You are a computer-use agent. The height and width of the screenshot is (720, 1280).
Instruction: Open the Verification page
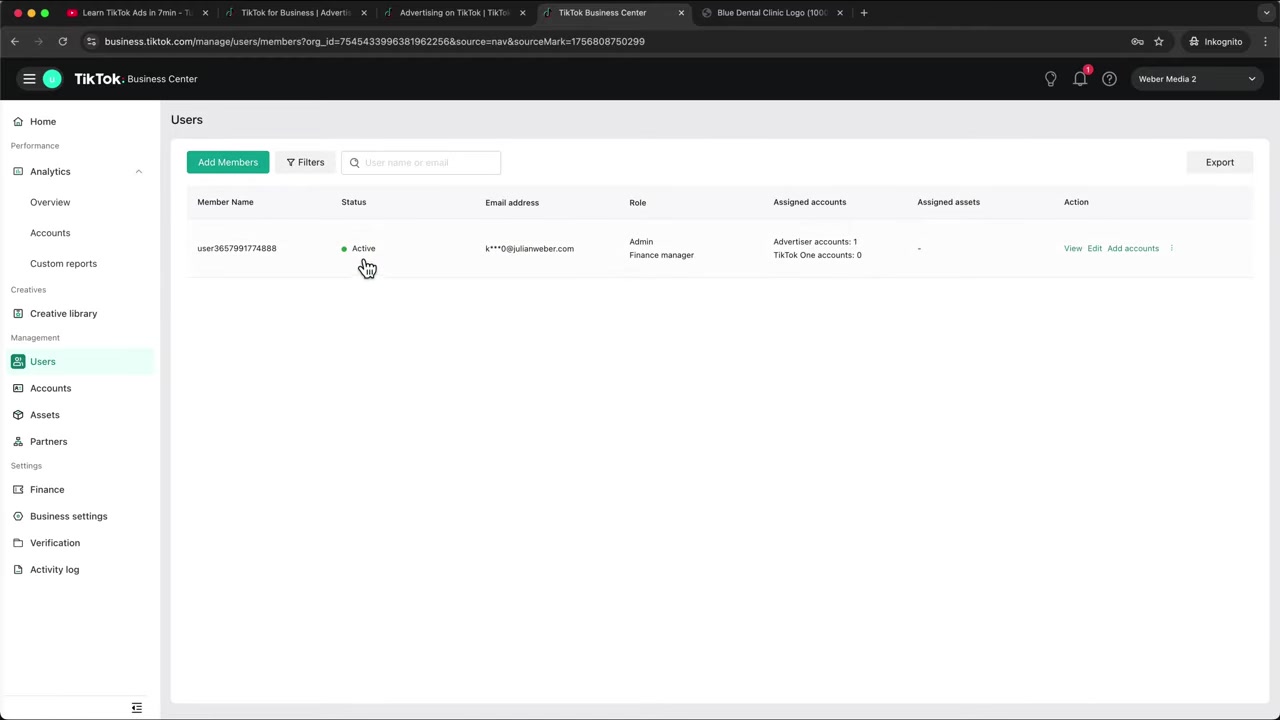[x=55, y=543]
